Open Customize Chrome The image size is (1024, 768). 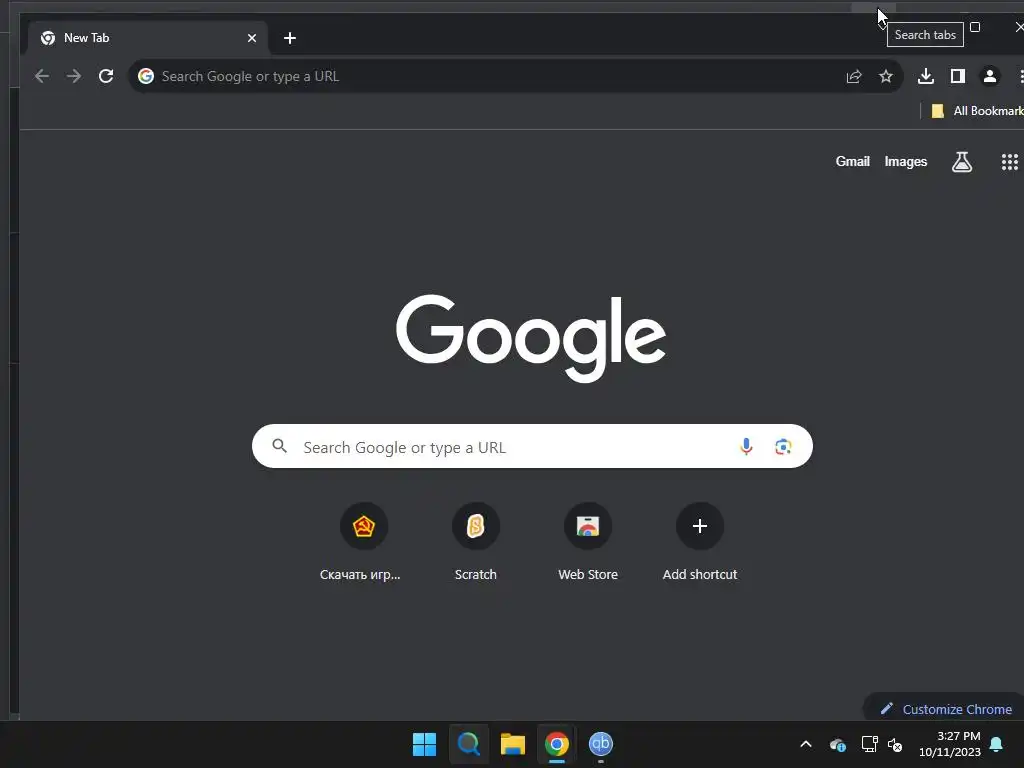click(x=946, y=709)
